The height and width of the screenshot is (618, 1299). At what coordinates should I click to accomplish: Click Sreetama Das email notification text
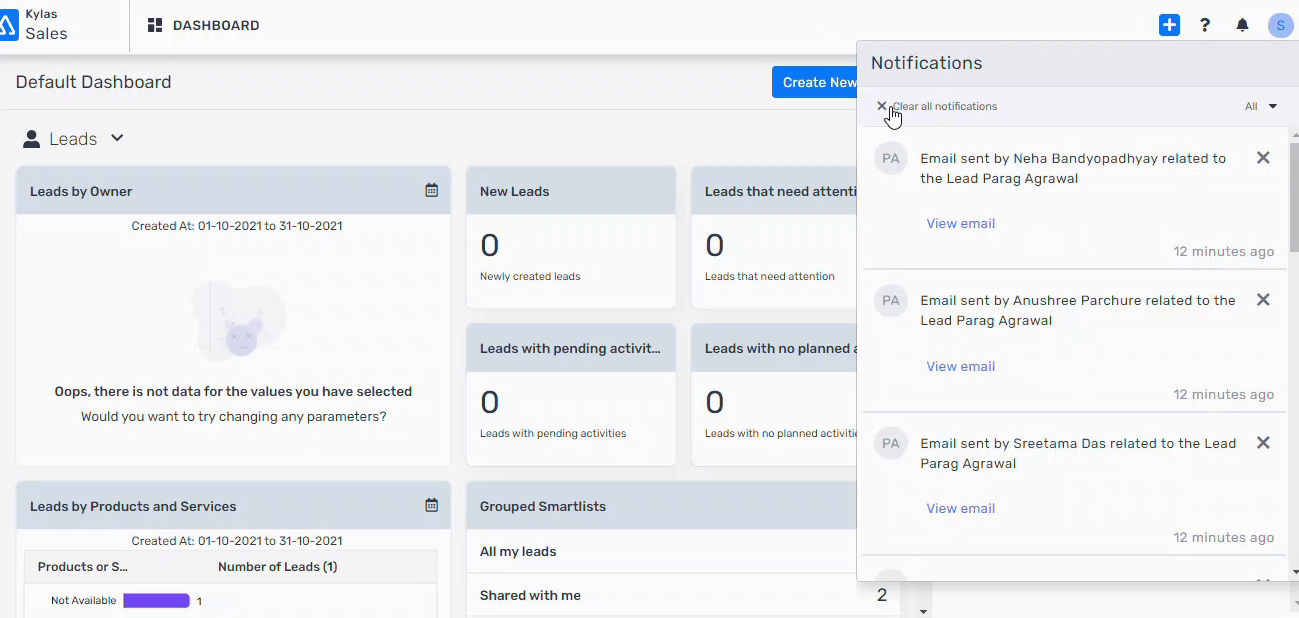pyautogui.click(x=1078, y=453)
